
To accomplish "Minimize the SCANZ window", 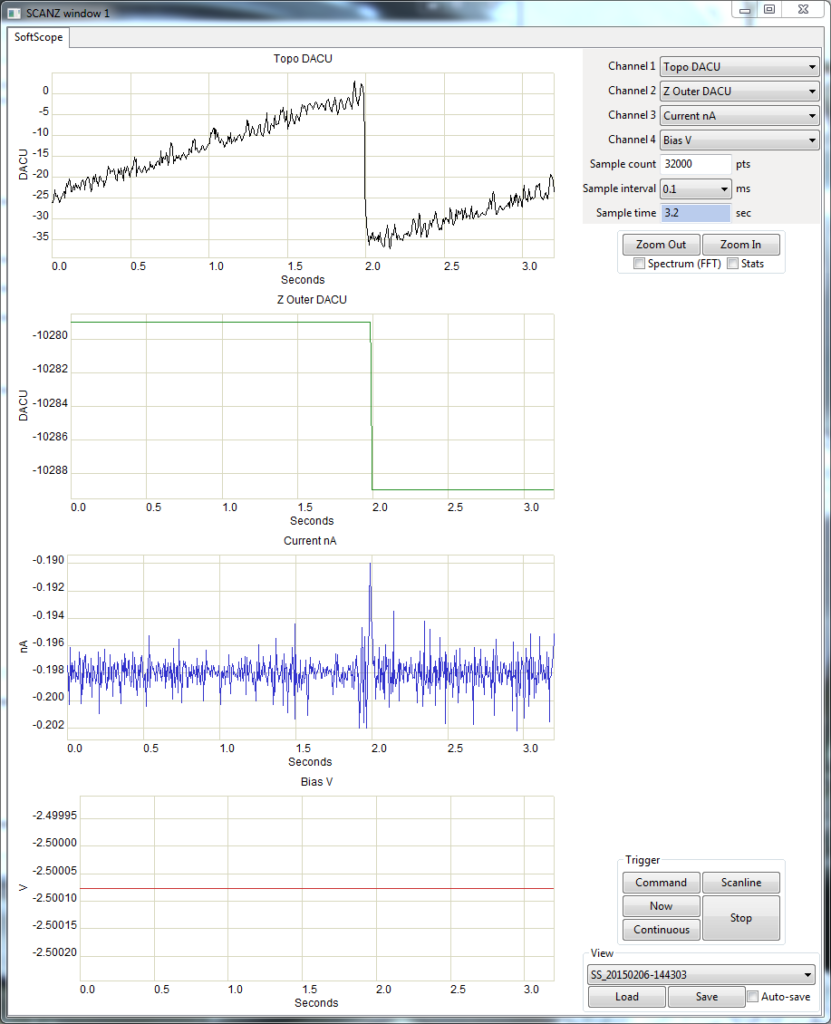I will coord(745,10).
